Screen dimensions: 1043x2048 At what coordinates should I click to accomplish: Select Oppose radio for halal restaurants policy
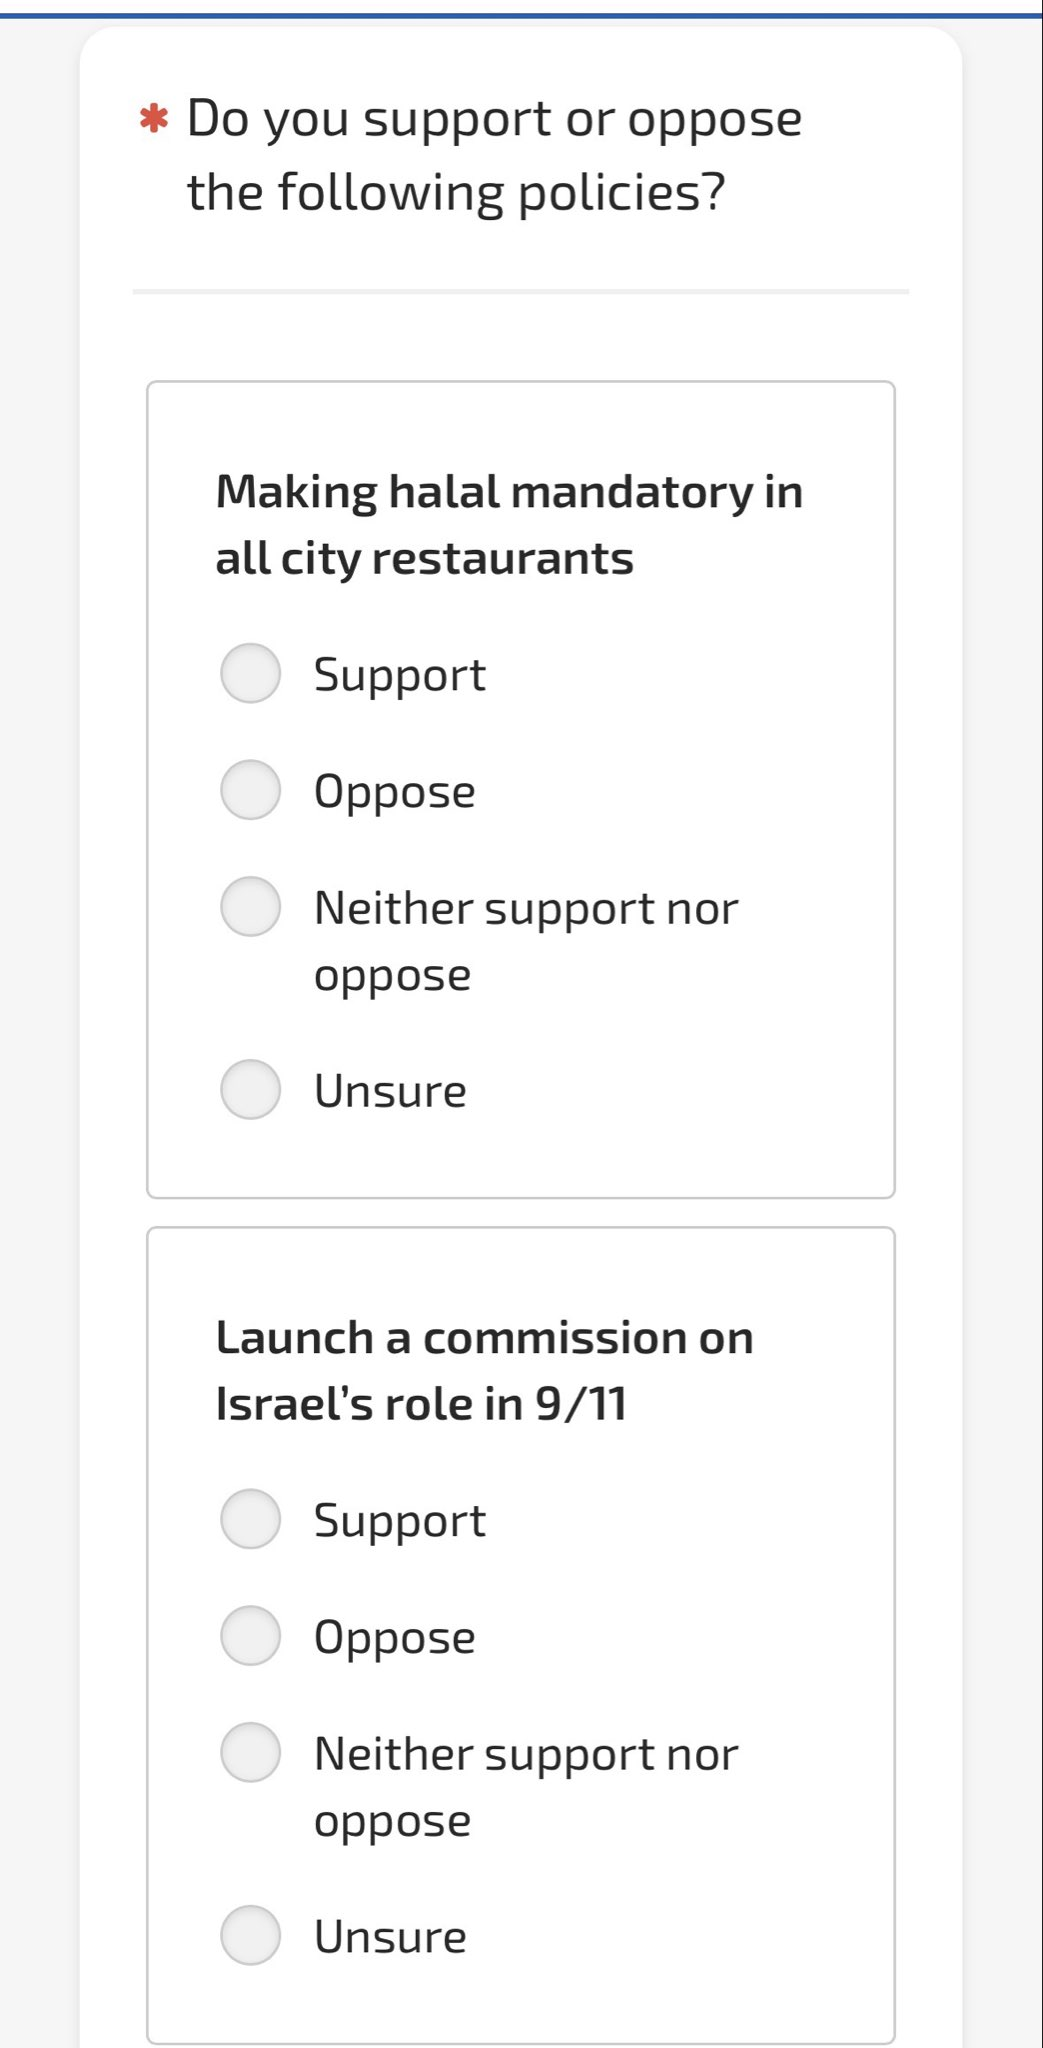[250, 790]
